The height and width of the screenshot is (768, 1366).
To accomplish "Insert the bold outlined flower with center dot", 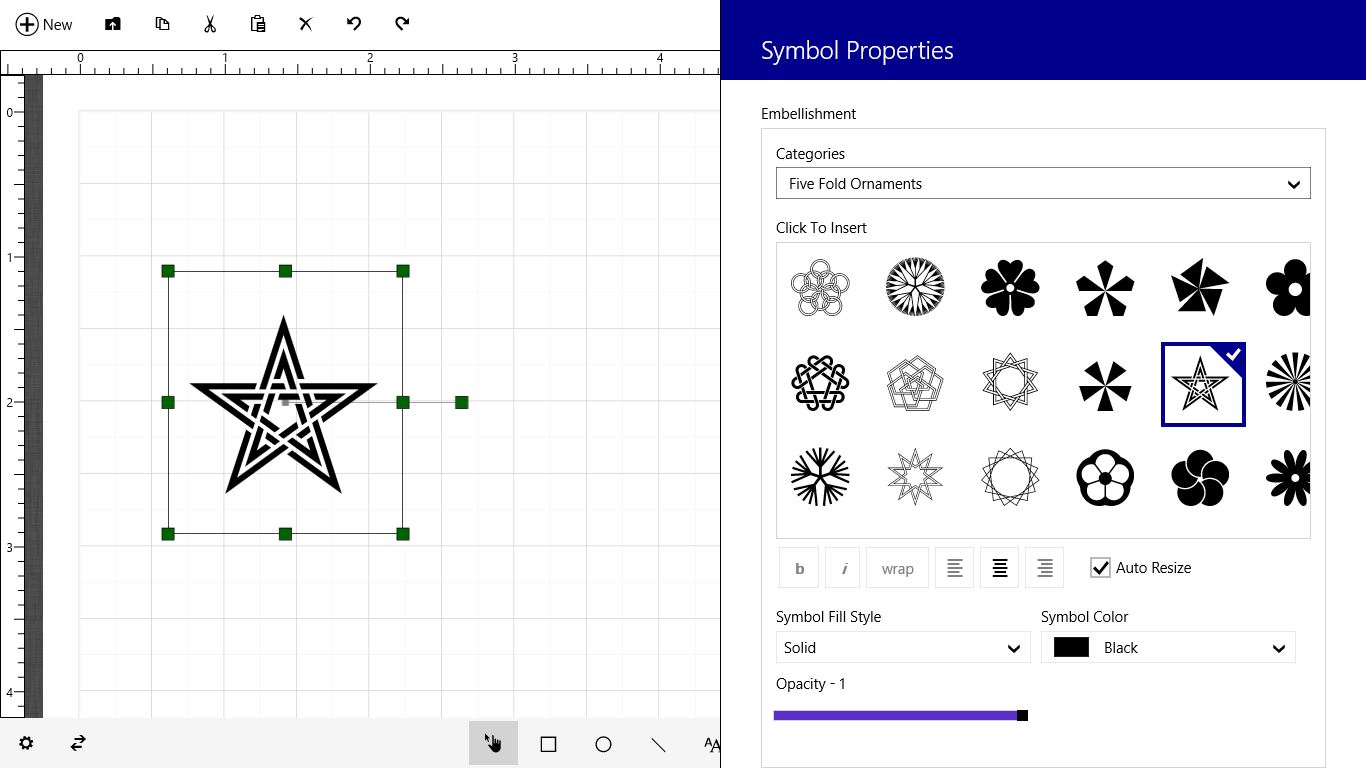I will 1105,477.
